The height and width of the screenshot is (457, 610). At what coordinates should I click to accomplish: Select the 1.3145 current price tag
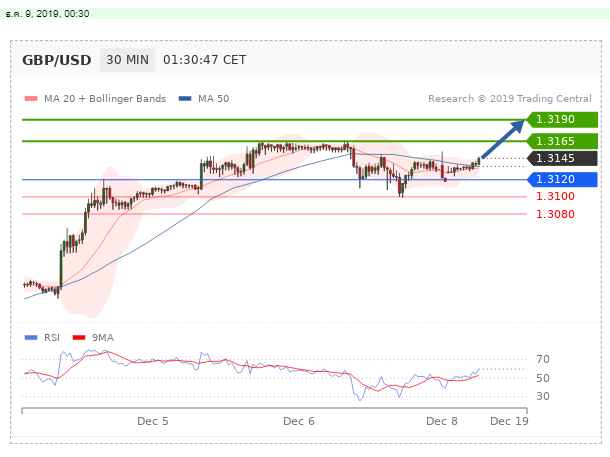[562, 158]
